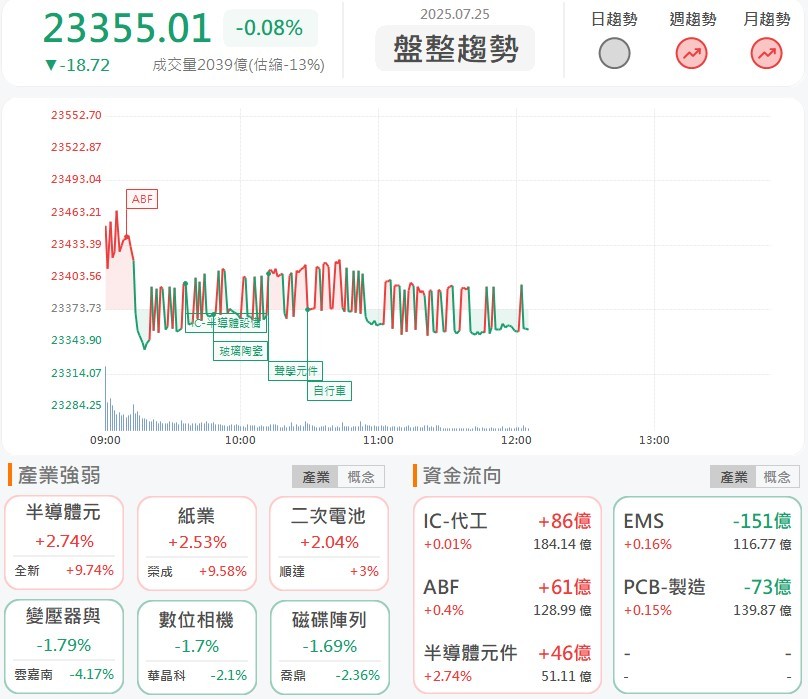Click the 全新 +9.74% stock row
The width and height of the screenshot is (808, 699).
tap(64, 570)
